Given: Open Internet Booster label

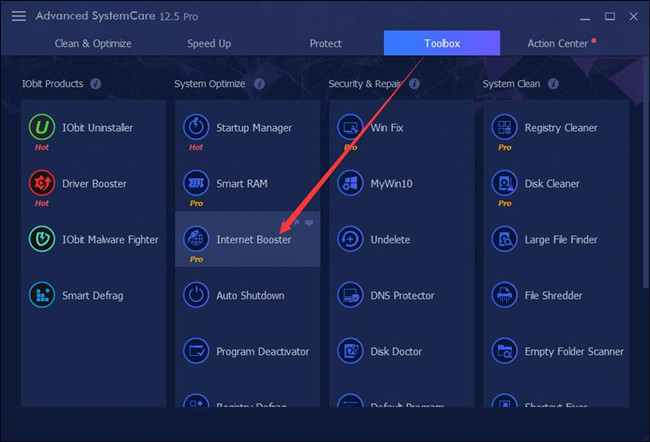Looking at the screenshot, I should click(254, 240).
